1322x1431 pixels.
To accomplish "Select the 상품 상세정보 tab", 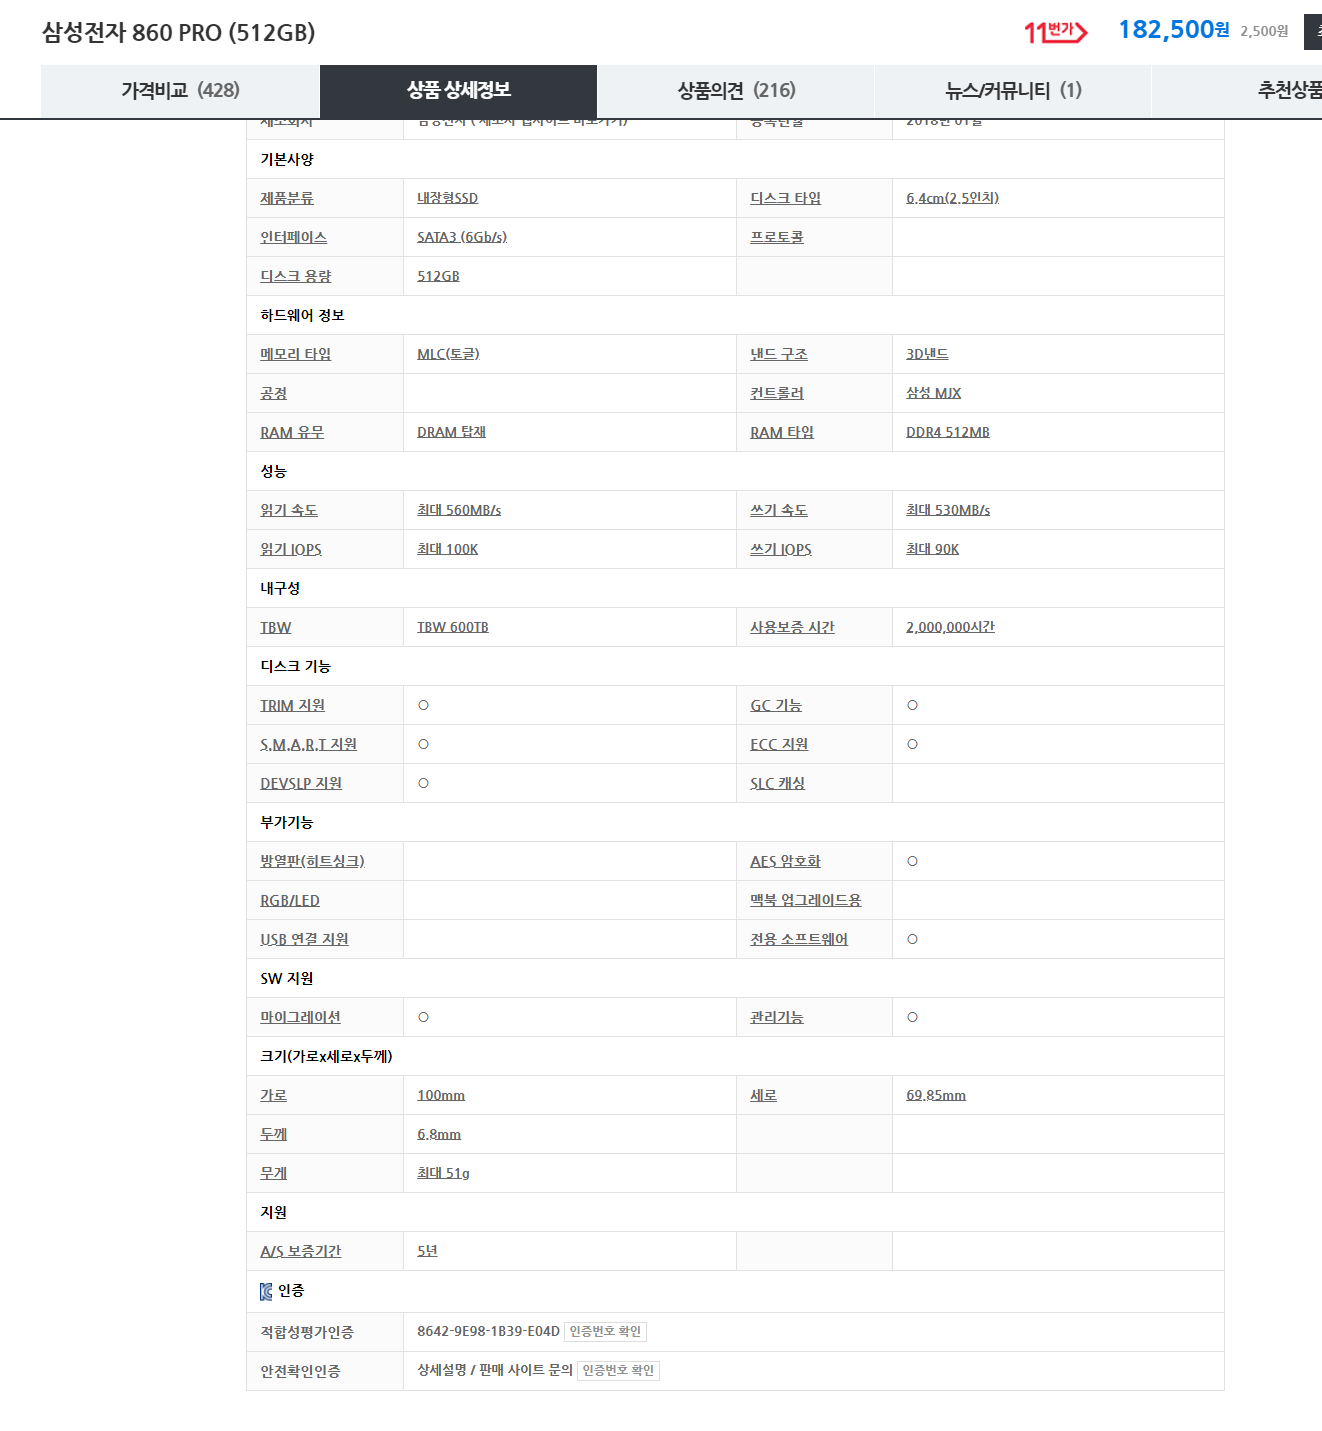I will 458,91.
